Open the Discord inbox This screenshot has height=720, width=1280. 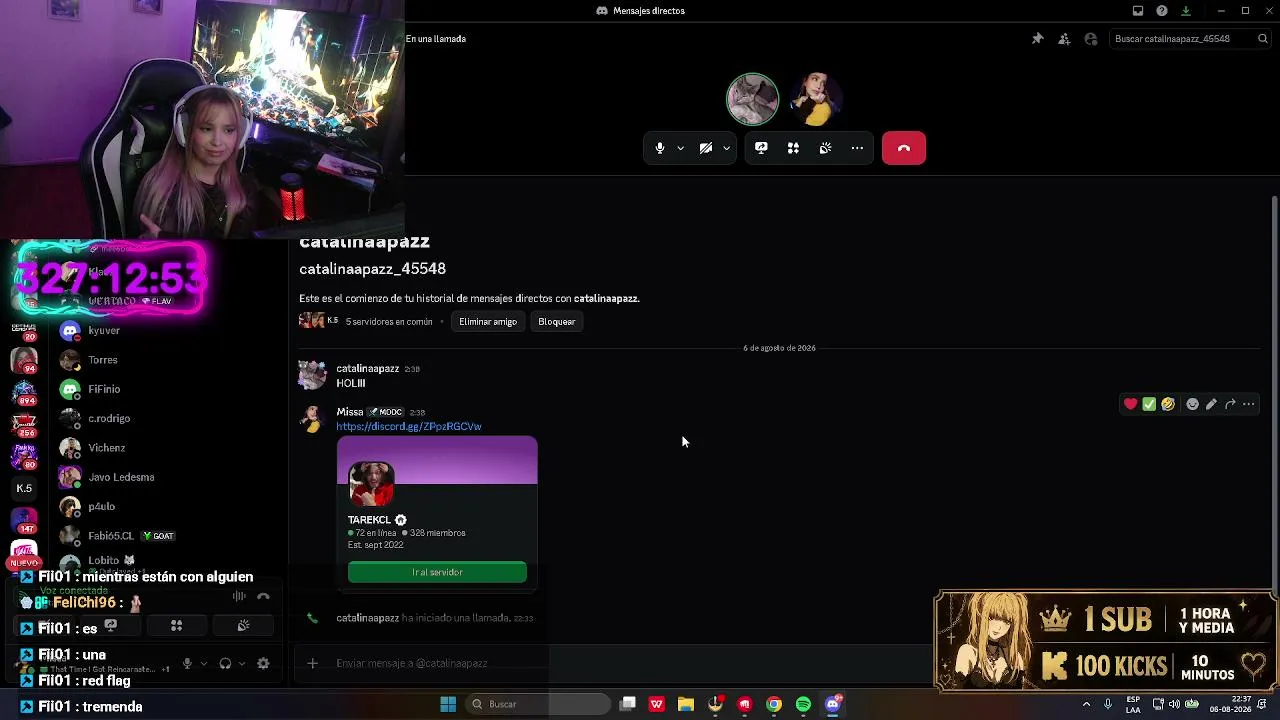[x=1138, y=11]
